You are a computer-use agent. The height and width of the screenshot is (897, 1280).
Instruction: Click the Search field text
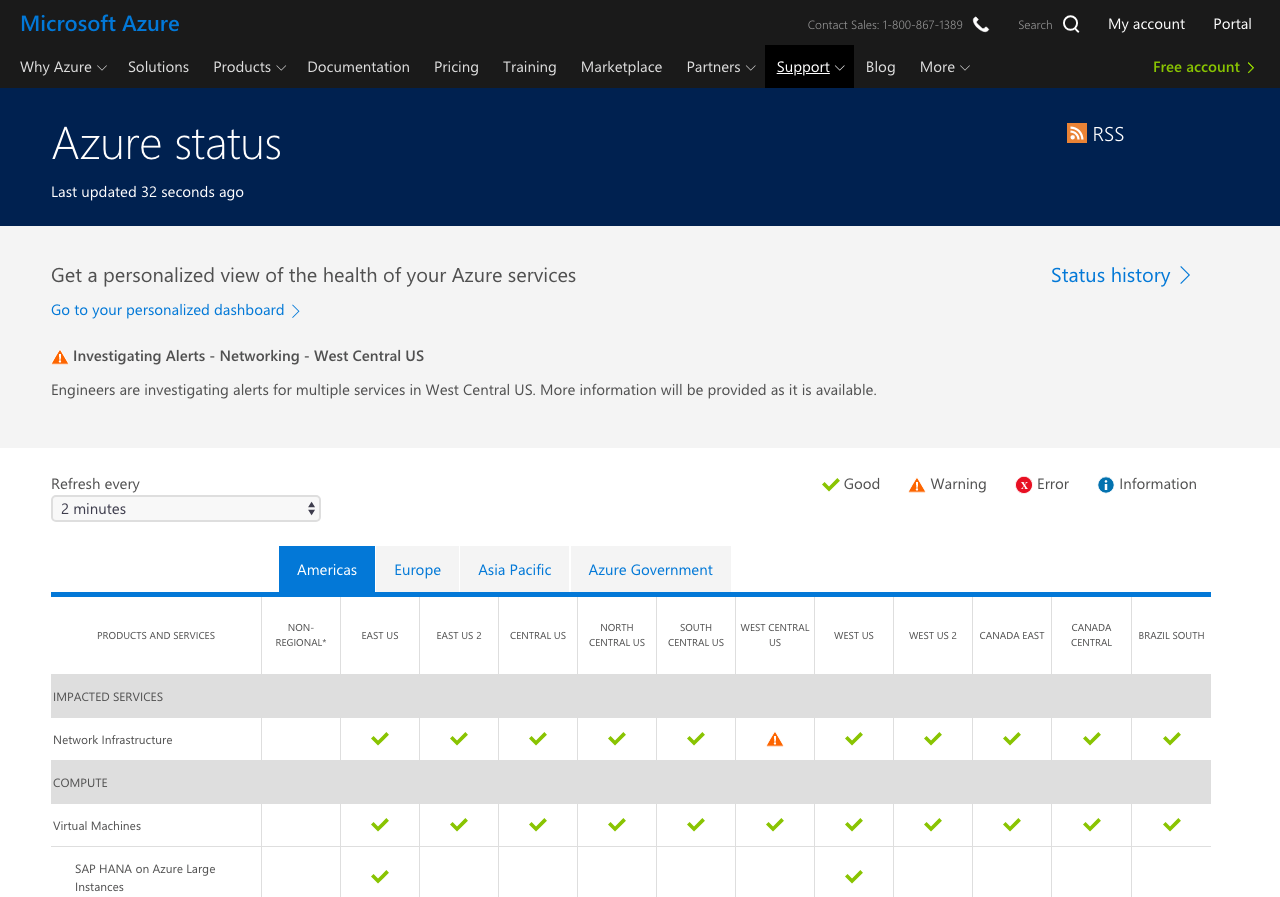tap(1035, 25)
